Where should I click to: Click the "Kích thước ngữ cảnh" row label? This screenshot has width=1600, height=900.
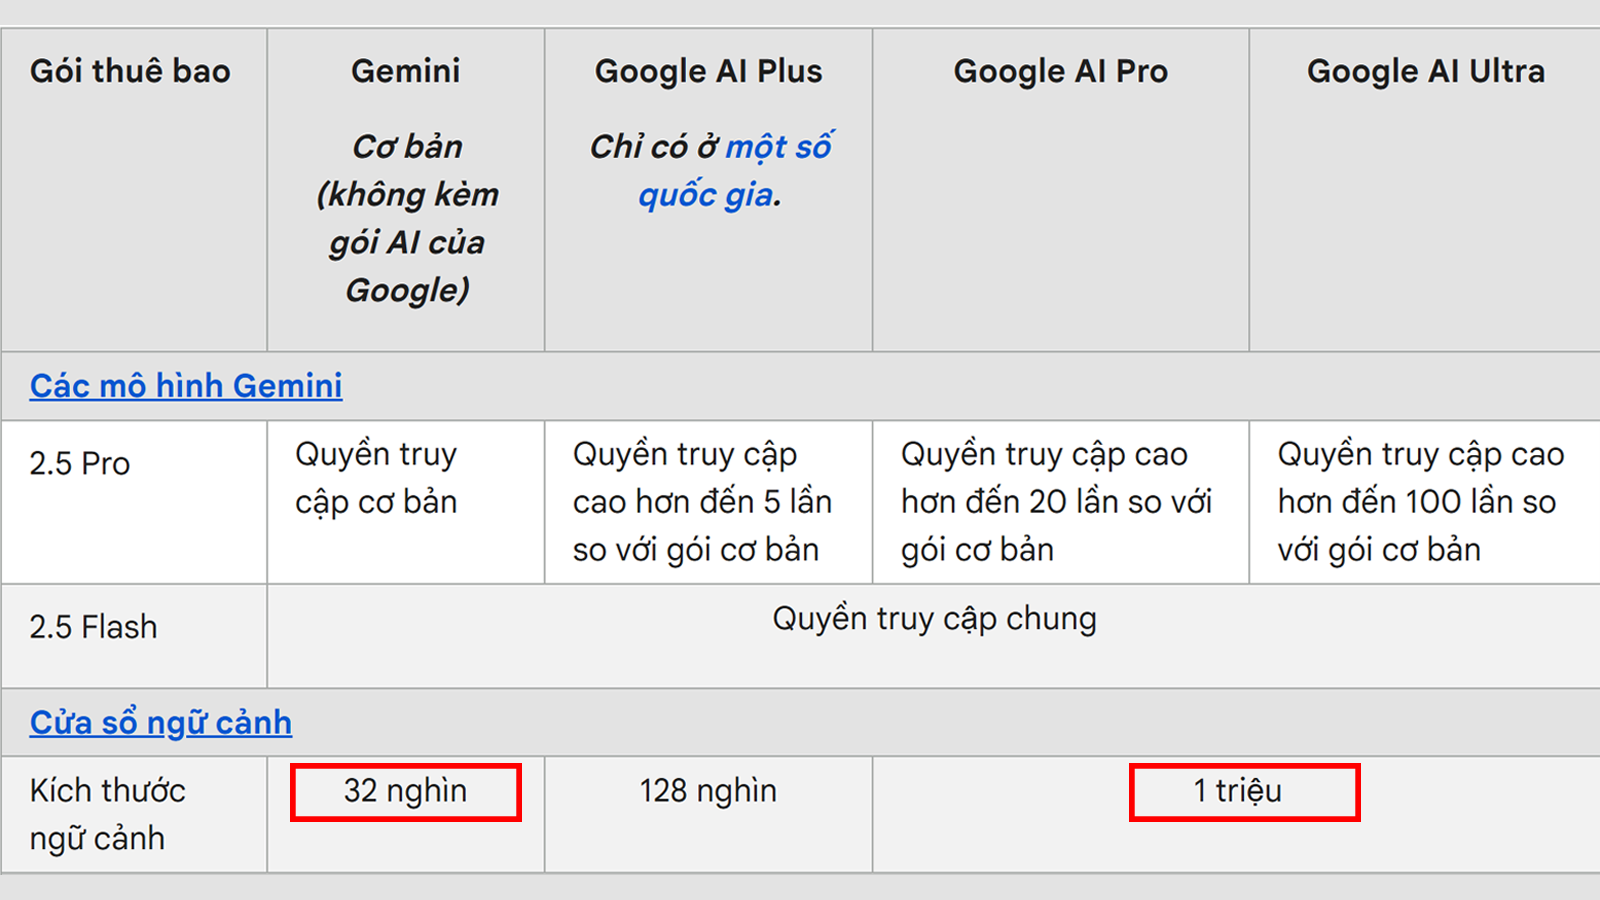[107, 814]
